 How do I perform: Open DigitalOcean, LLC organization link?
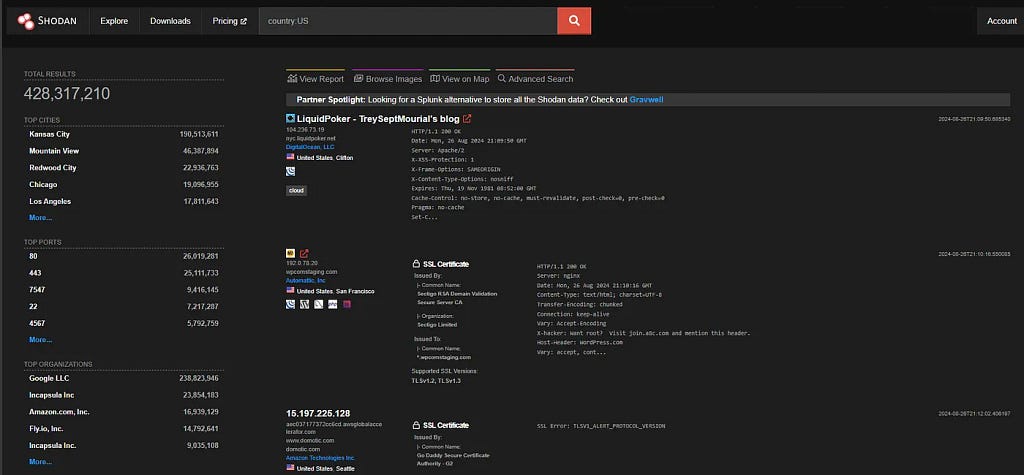pyautogui.click(x=310, y=147)
